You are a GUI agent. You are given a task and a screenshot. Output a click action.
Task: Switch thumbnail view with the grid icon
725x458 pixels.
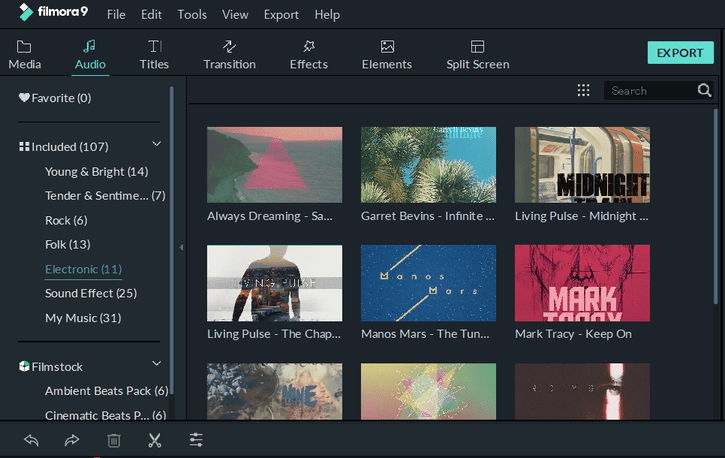coord(584,90)
